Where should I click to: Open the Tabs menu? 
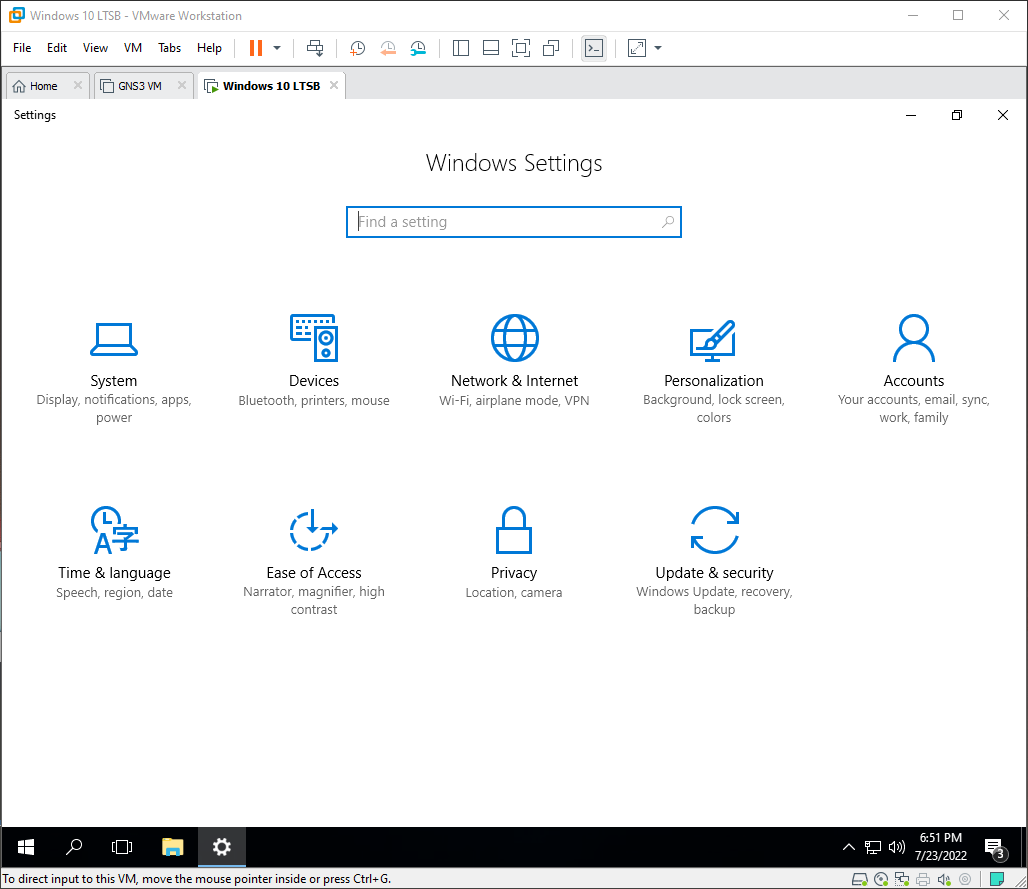[169, 48]
